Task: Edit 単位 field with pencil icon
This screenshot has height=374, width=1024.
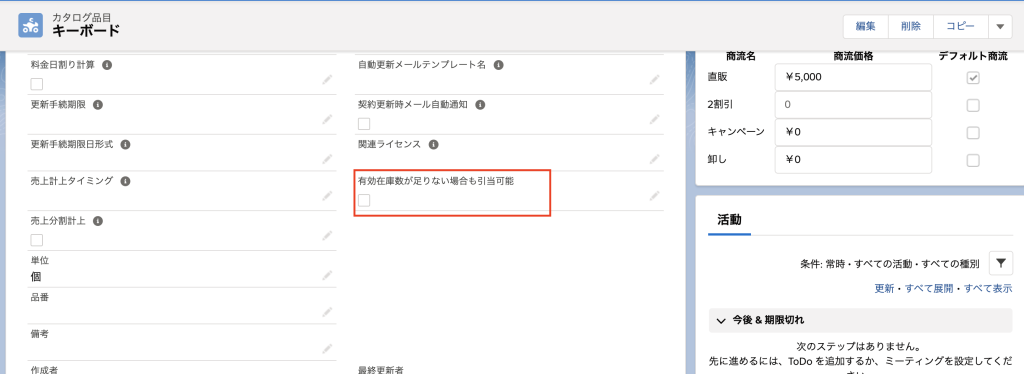Action: coord(327,275)
